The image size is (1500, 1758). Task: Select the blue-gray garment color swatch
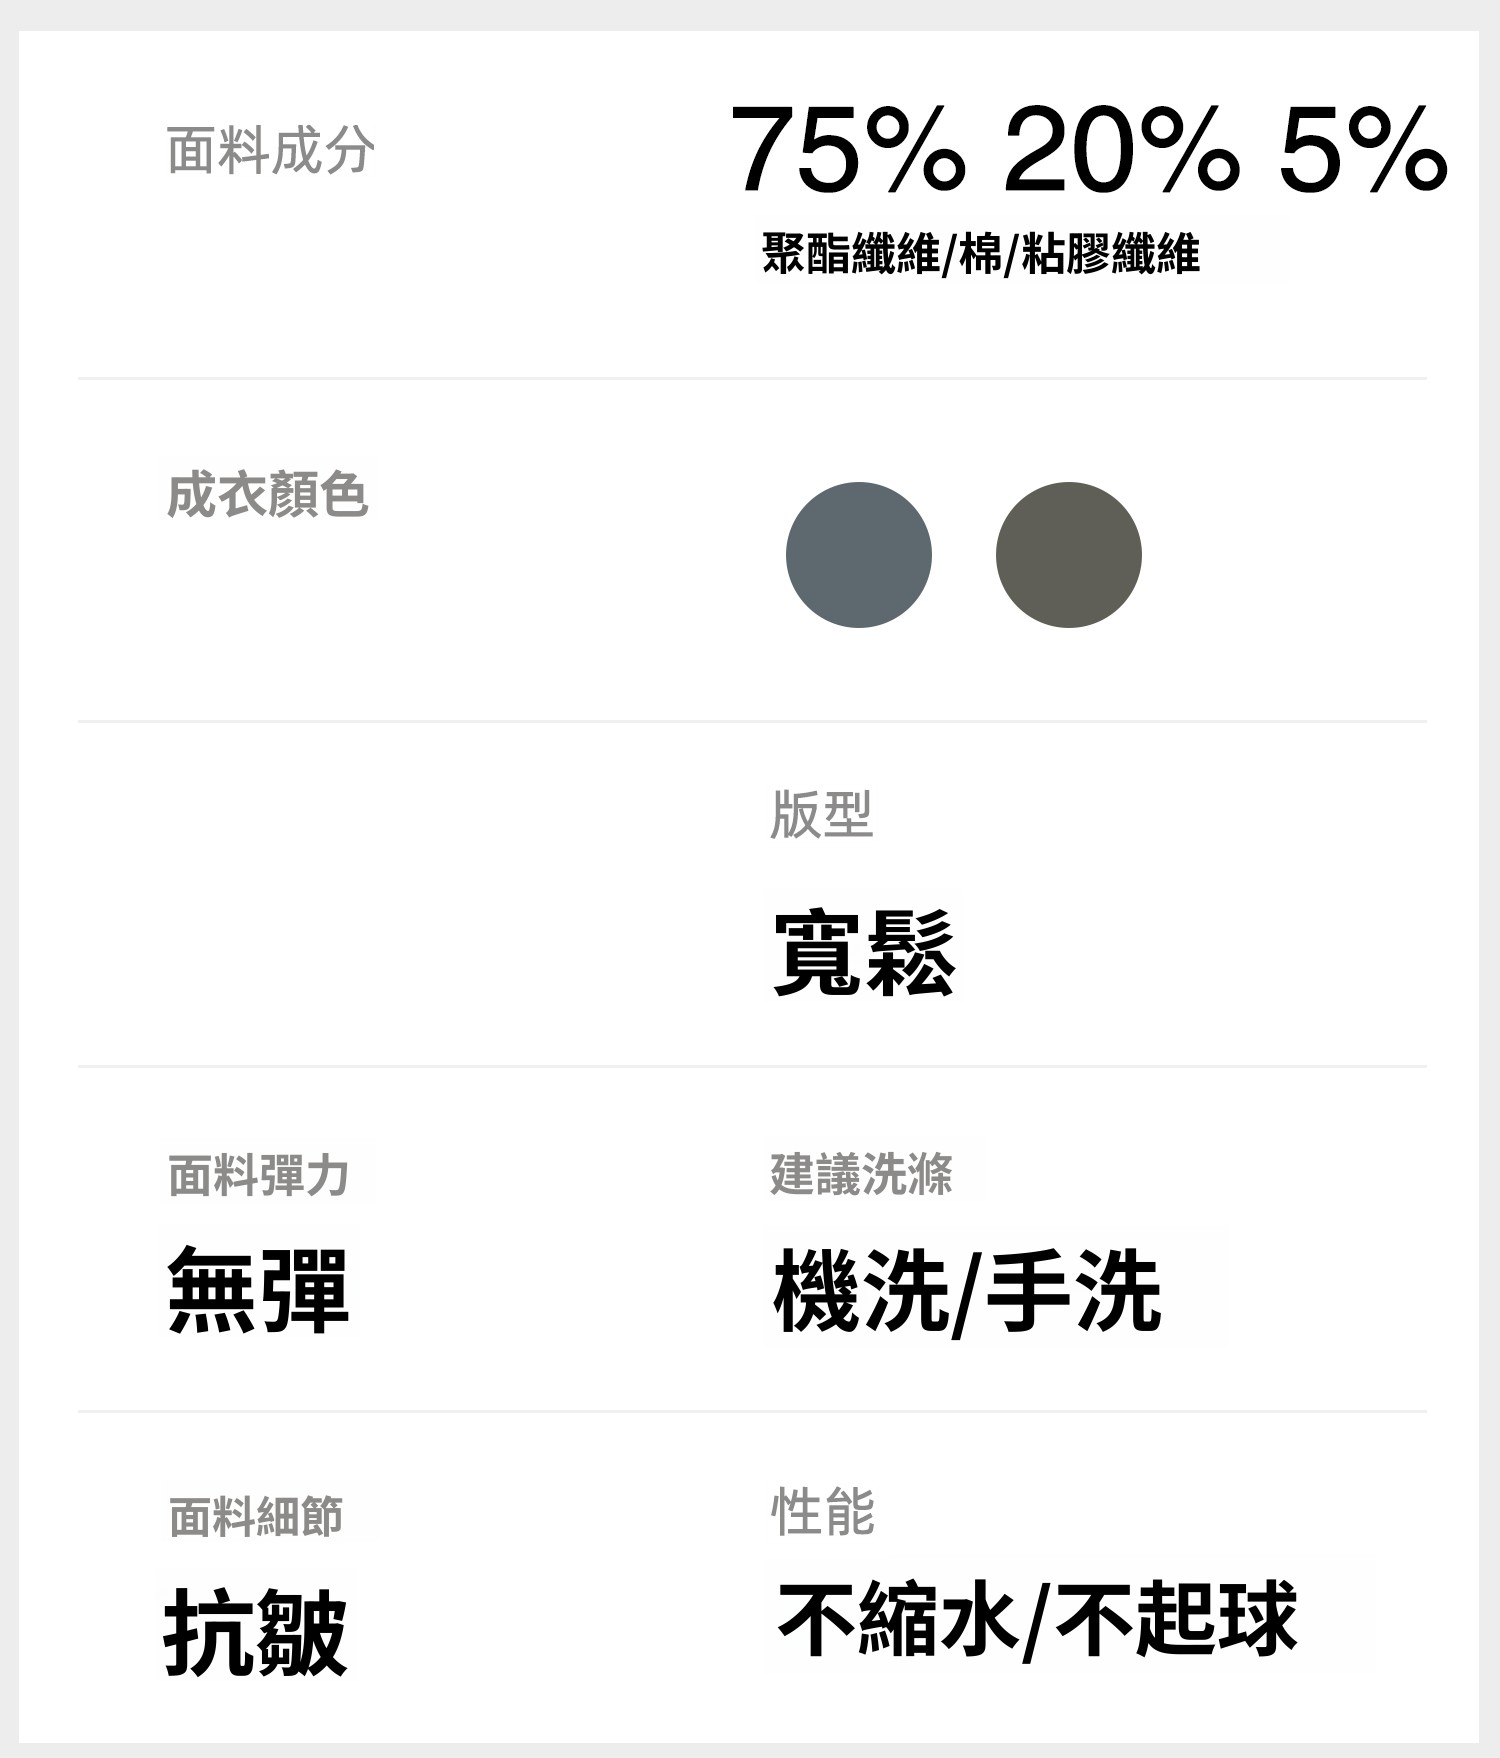tap(858, 555)
